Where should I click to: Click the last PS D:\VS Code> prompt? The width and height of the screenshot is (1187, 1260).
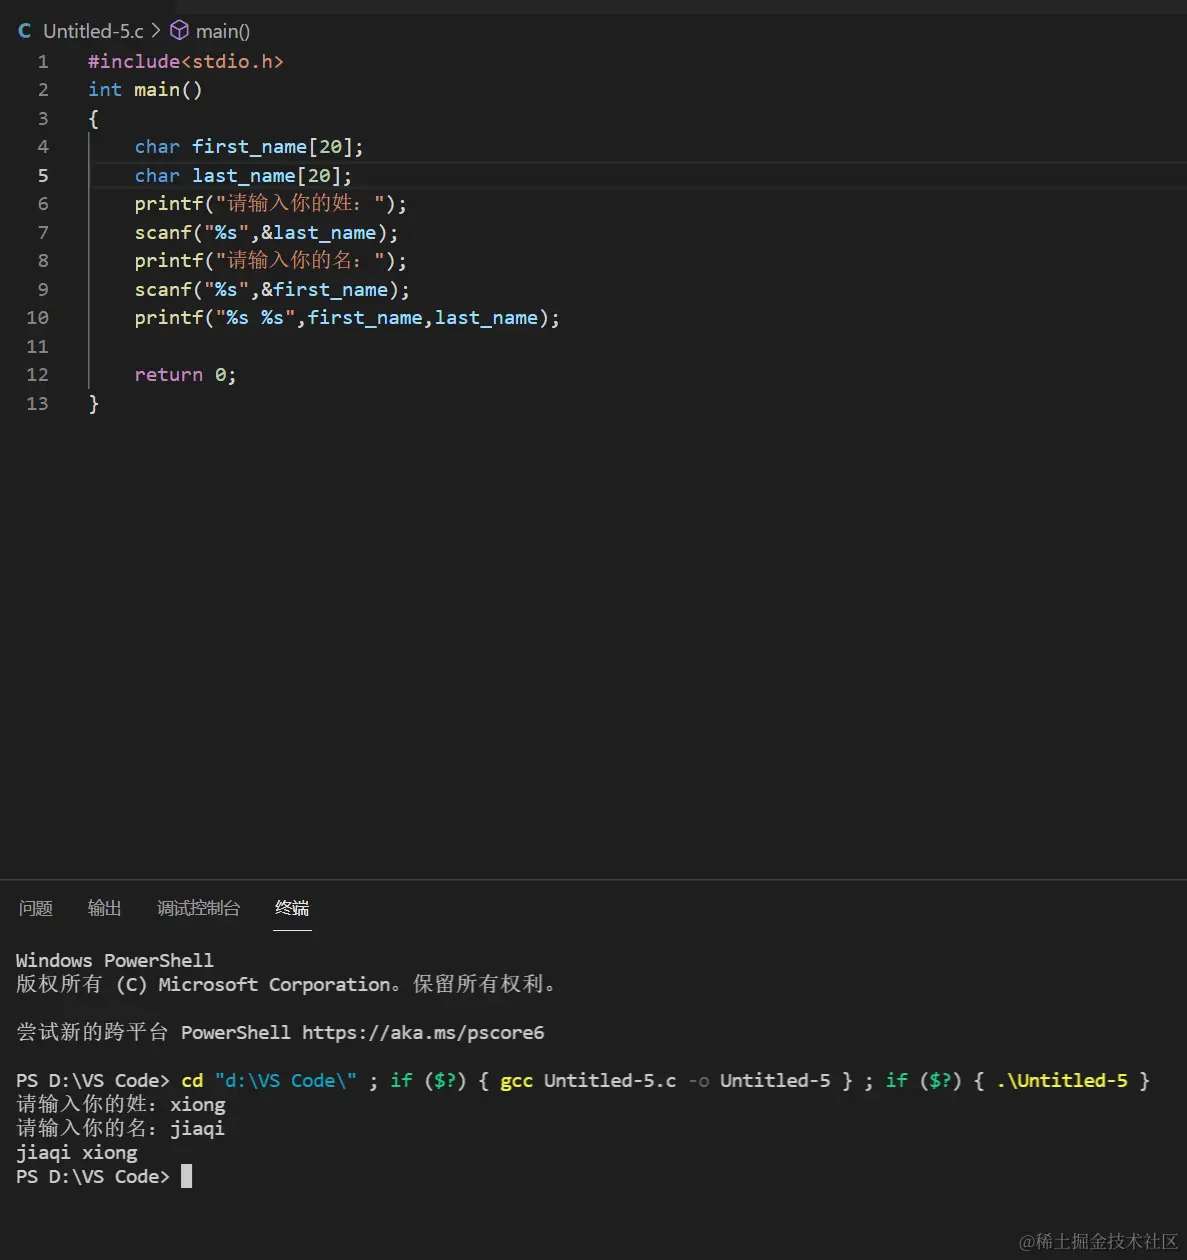[93, 1176]
